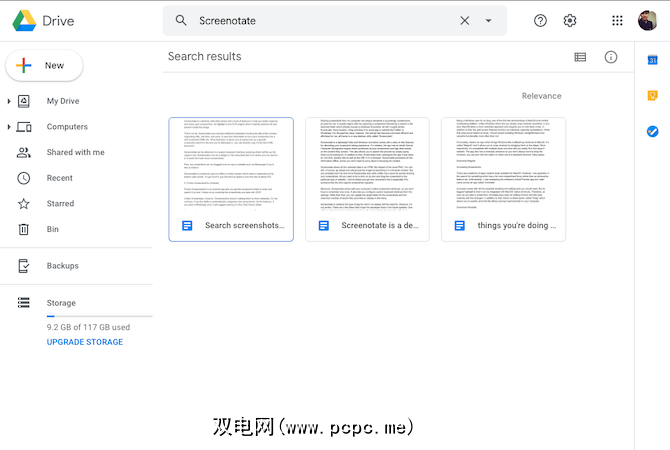Click the Computers devices icon
This screenshot has width=670, height=450.
coord(24,127)
